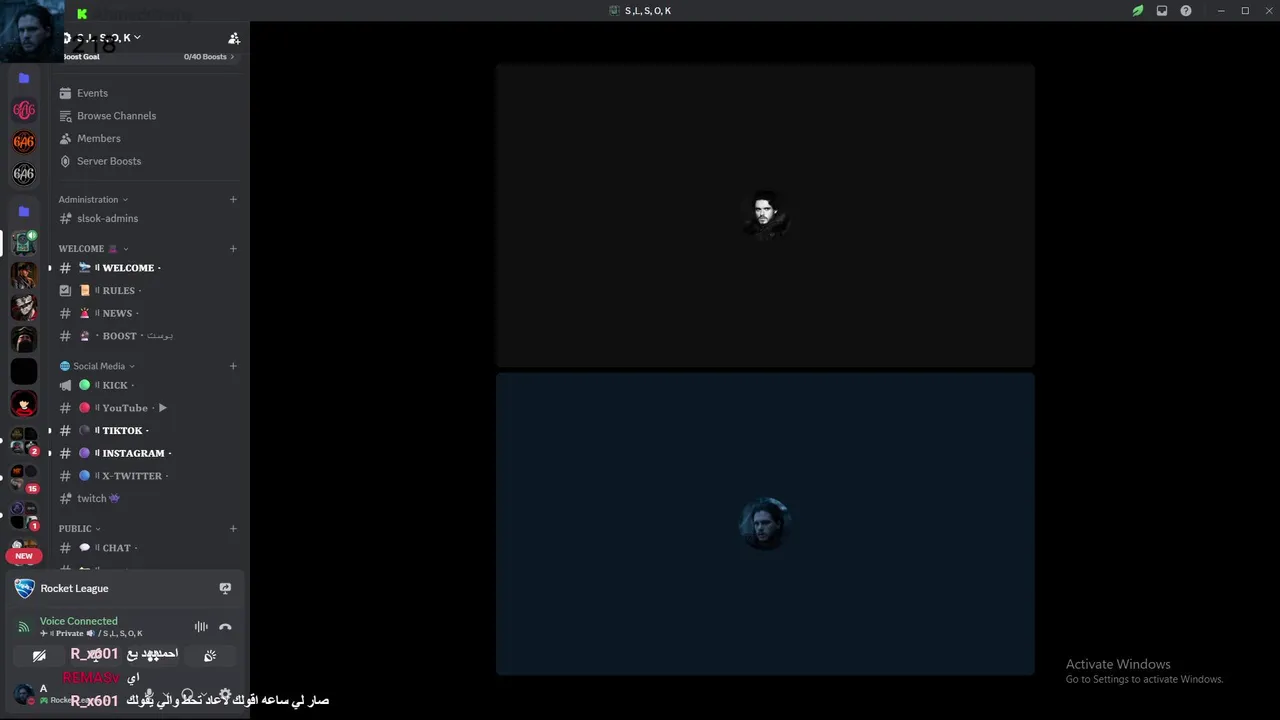The height and width of the screenshot is (720, 1280).
Task: Open the BOOST channel
Action: coord(148,336)
